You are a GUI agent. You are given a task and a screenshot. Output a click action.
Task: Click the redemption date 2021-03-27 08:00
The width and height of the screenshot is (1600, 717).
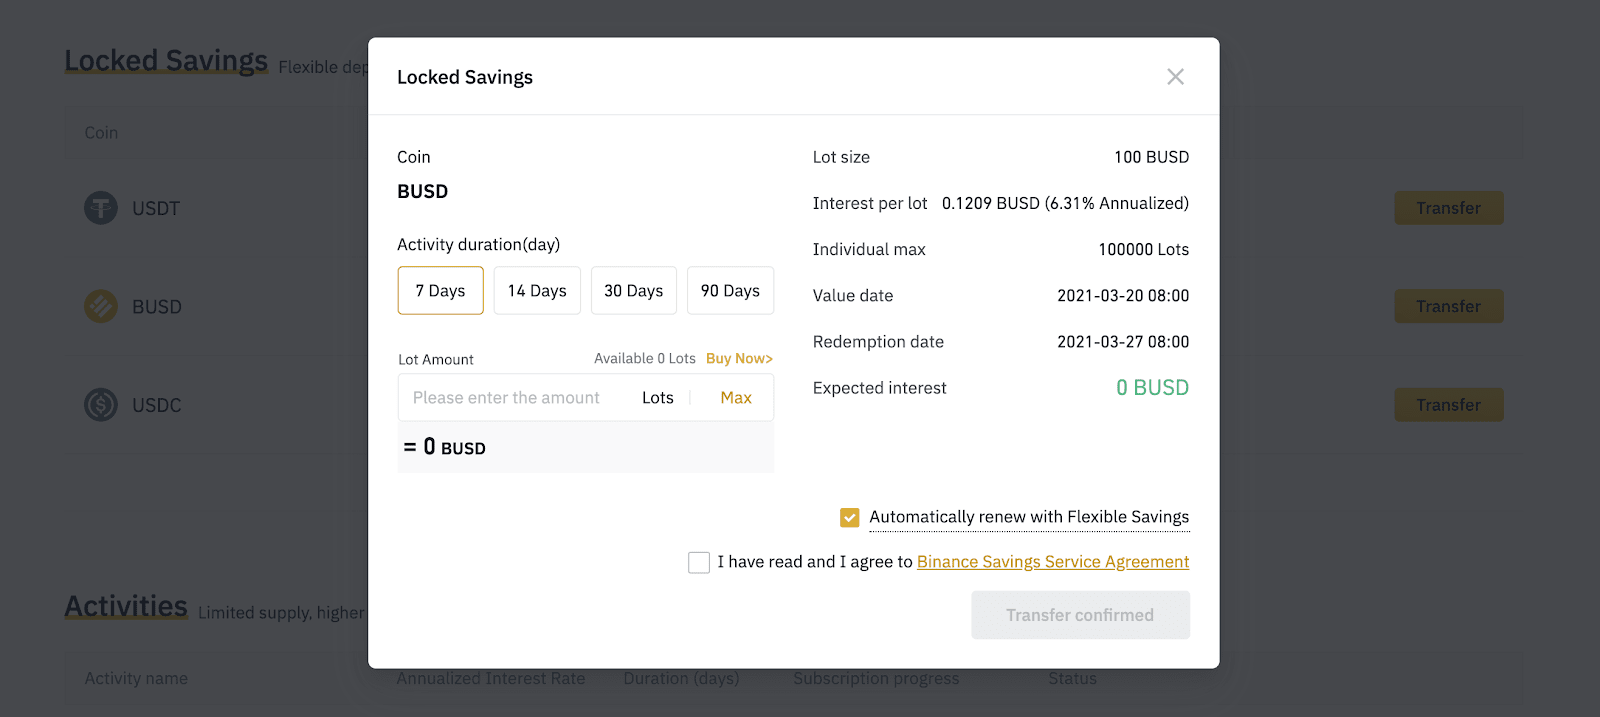[x=1123, y=341]
